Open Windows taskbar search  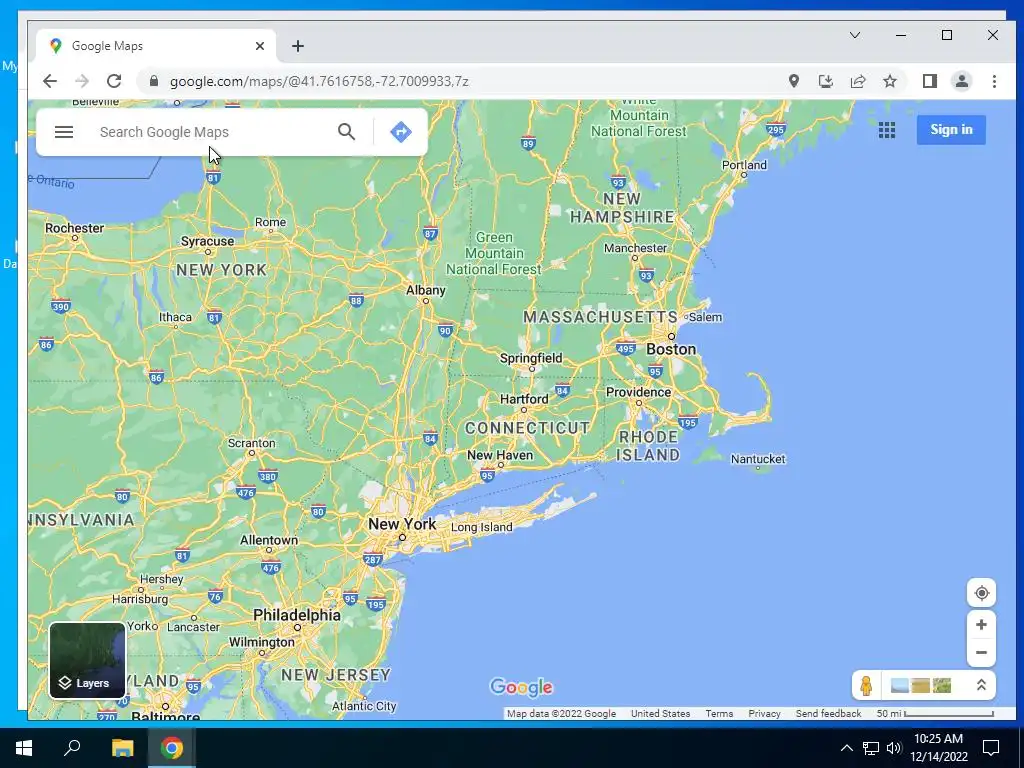pyautogui.click(x=72, y=748)
